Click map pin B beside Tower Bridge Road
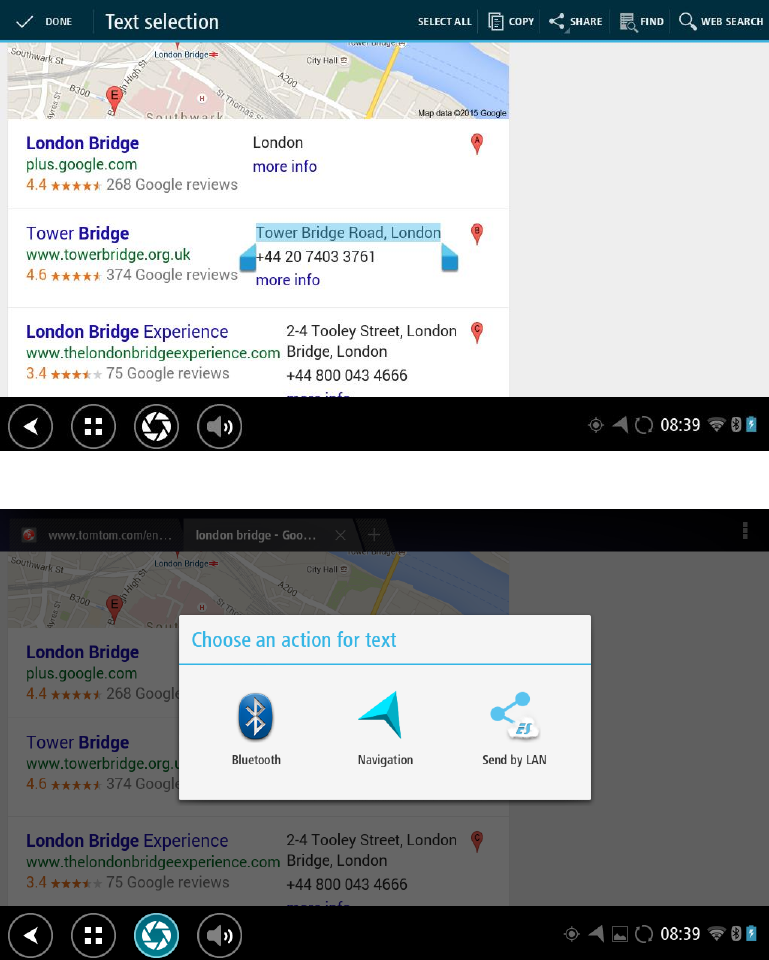This screenshot has width=769, height=960. tap(477, 234)
